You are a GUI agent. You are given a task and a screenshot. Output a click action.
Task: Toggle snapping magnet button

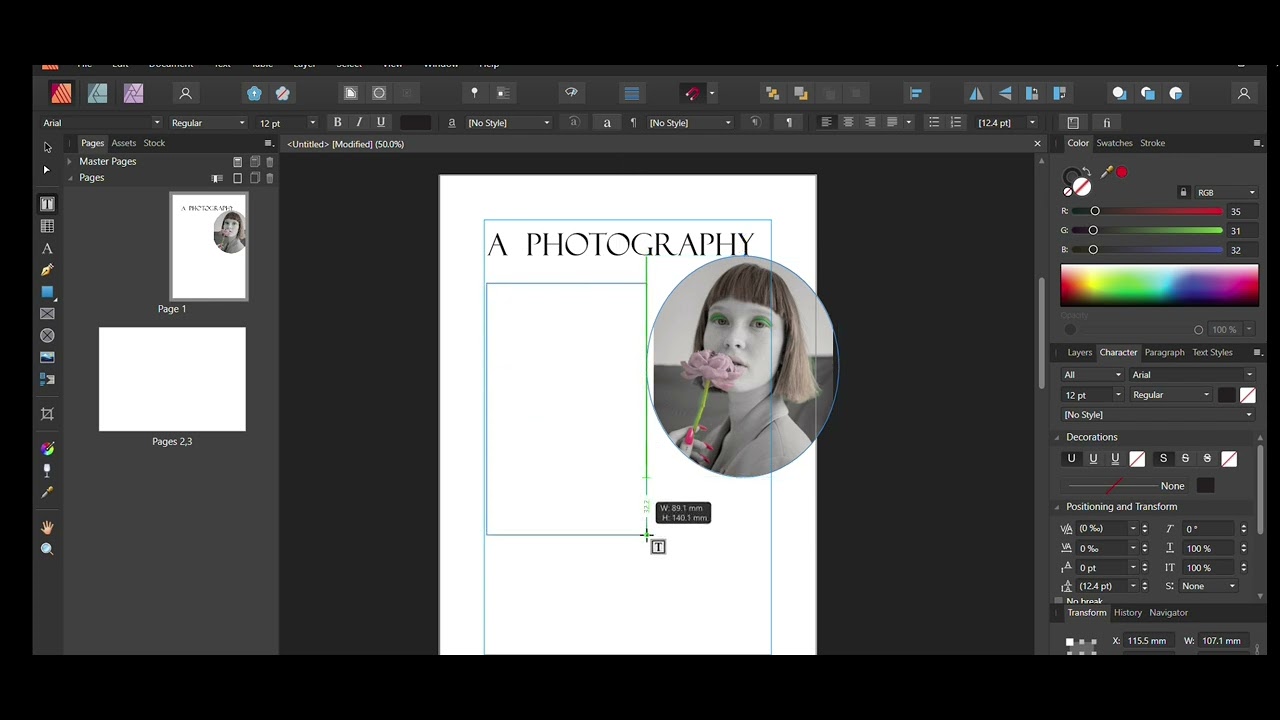(x=693, y=93)
